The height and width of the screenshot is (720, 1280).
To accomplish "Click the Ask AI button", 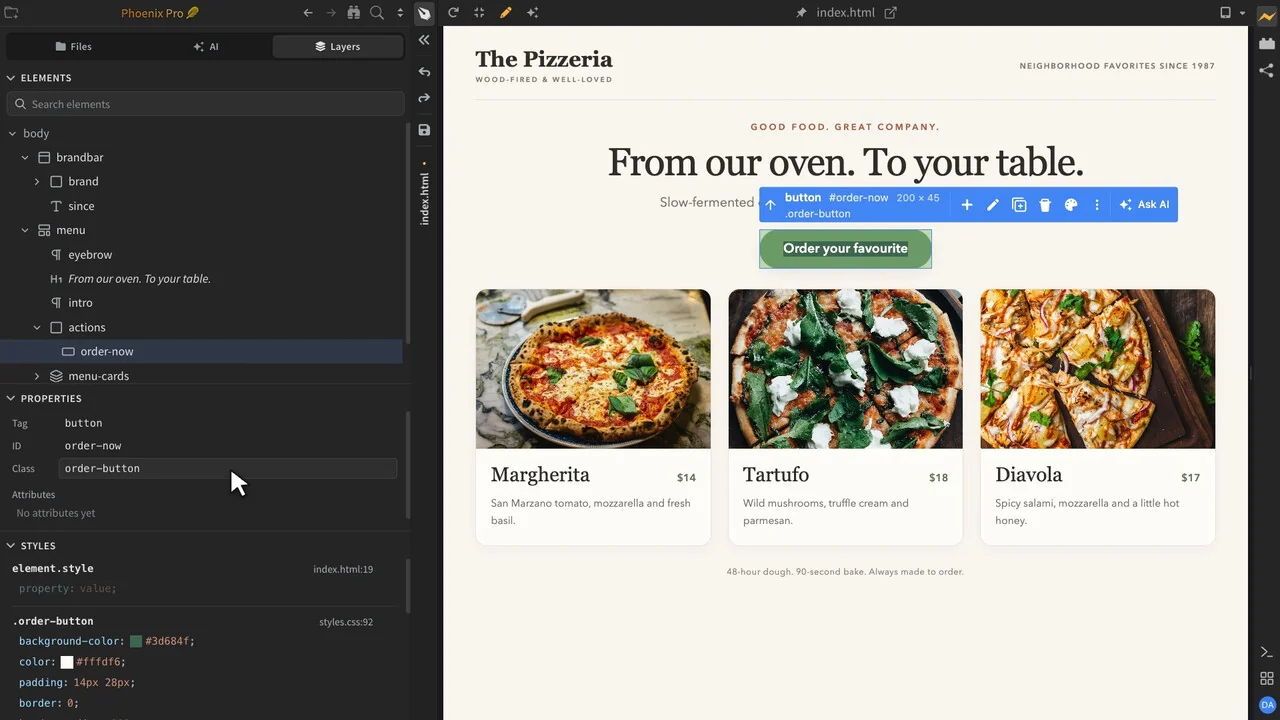I will coord(1144,205).
